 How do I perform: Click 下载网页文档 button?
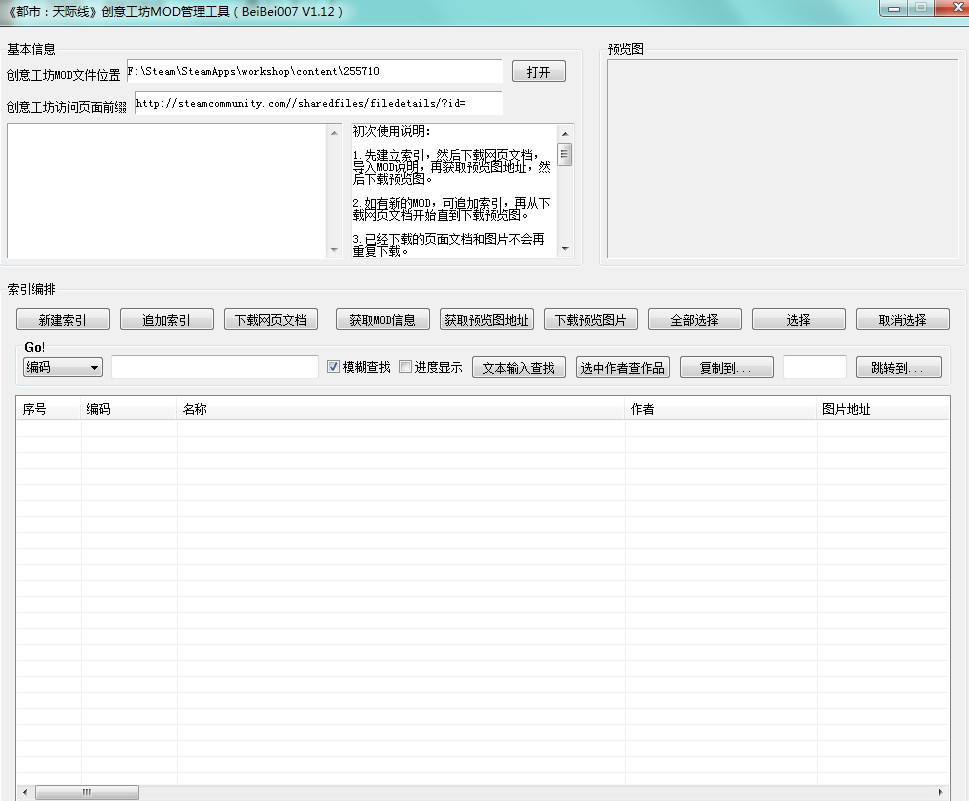(x=271, y=320)
